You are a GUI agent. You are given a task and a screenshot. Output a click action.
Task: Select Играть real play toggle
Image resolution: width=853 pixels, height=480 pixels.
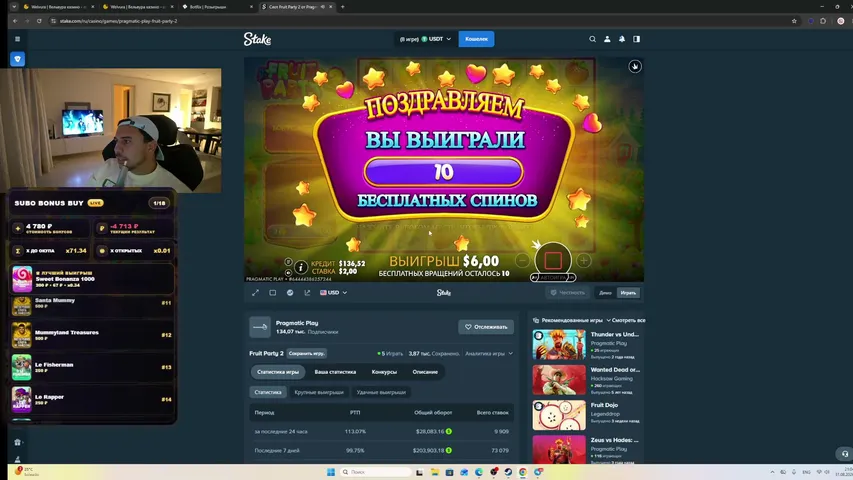pos(628,293)
